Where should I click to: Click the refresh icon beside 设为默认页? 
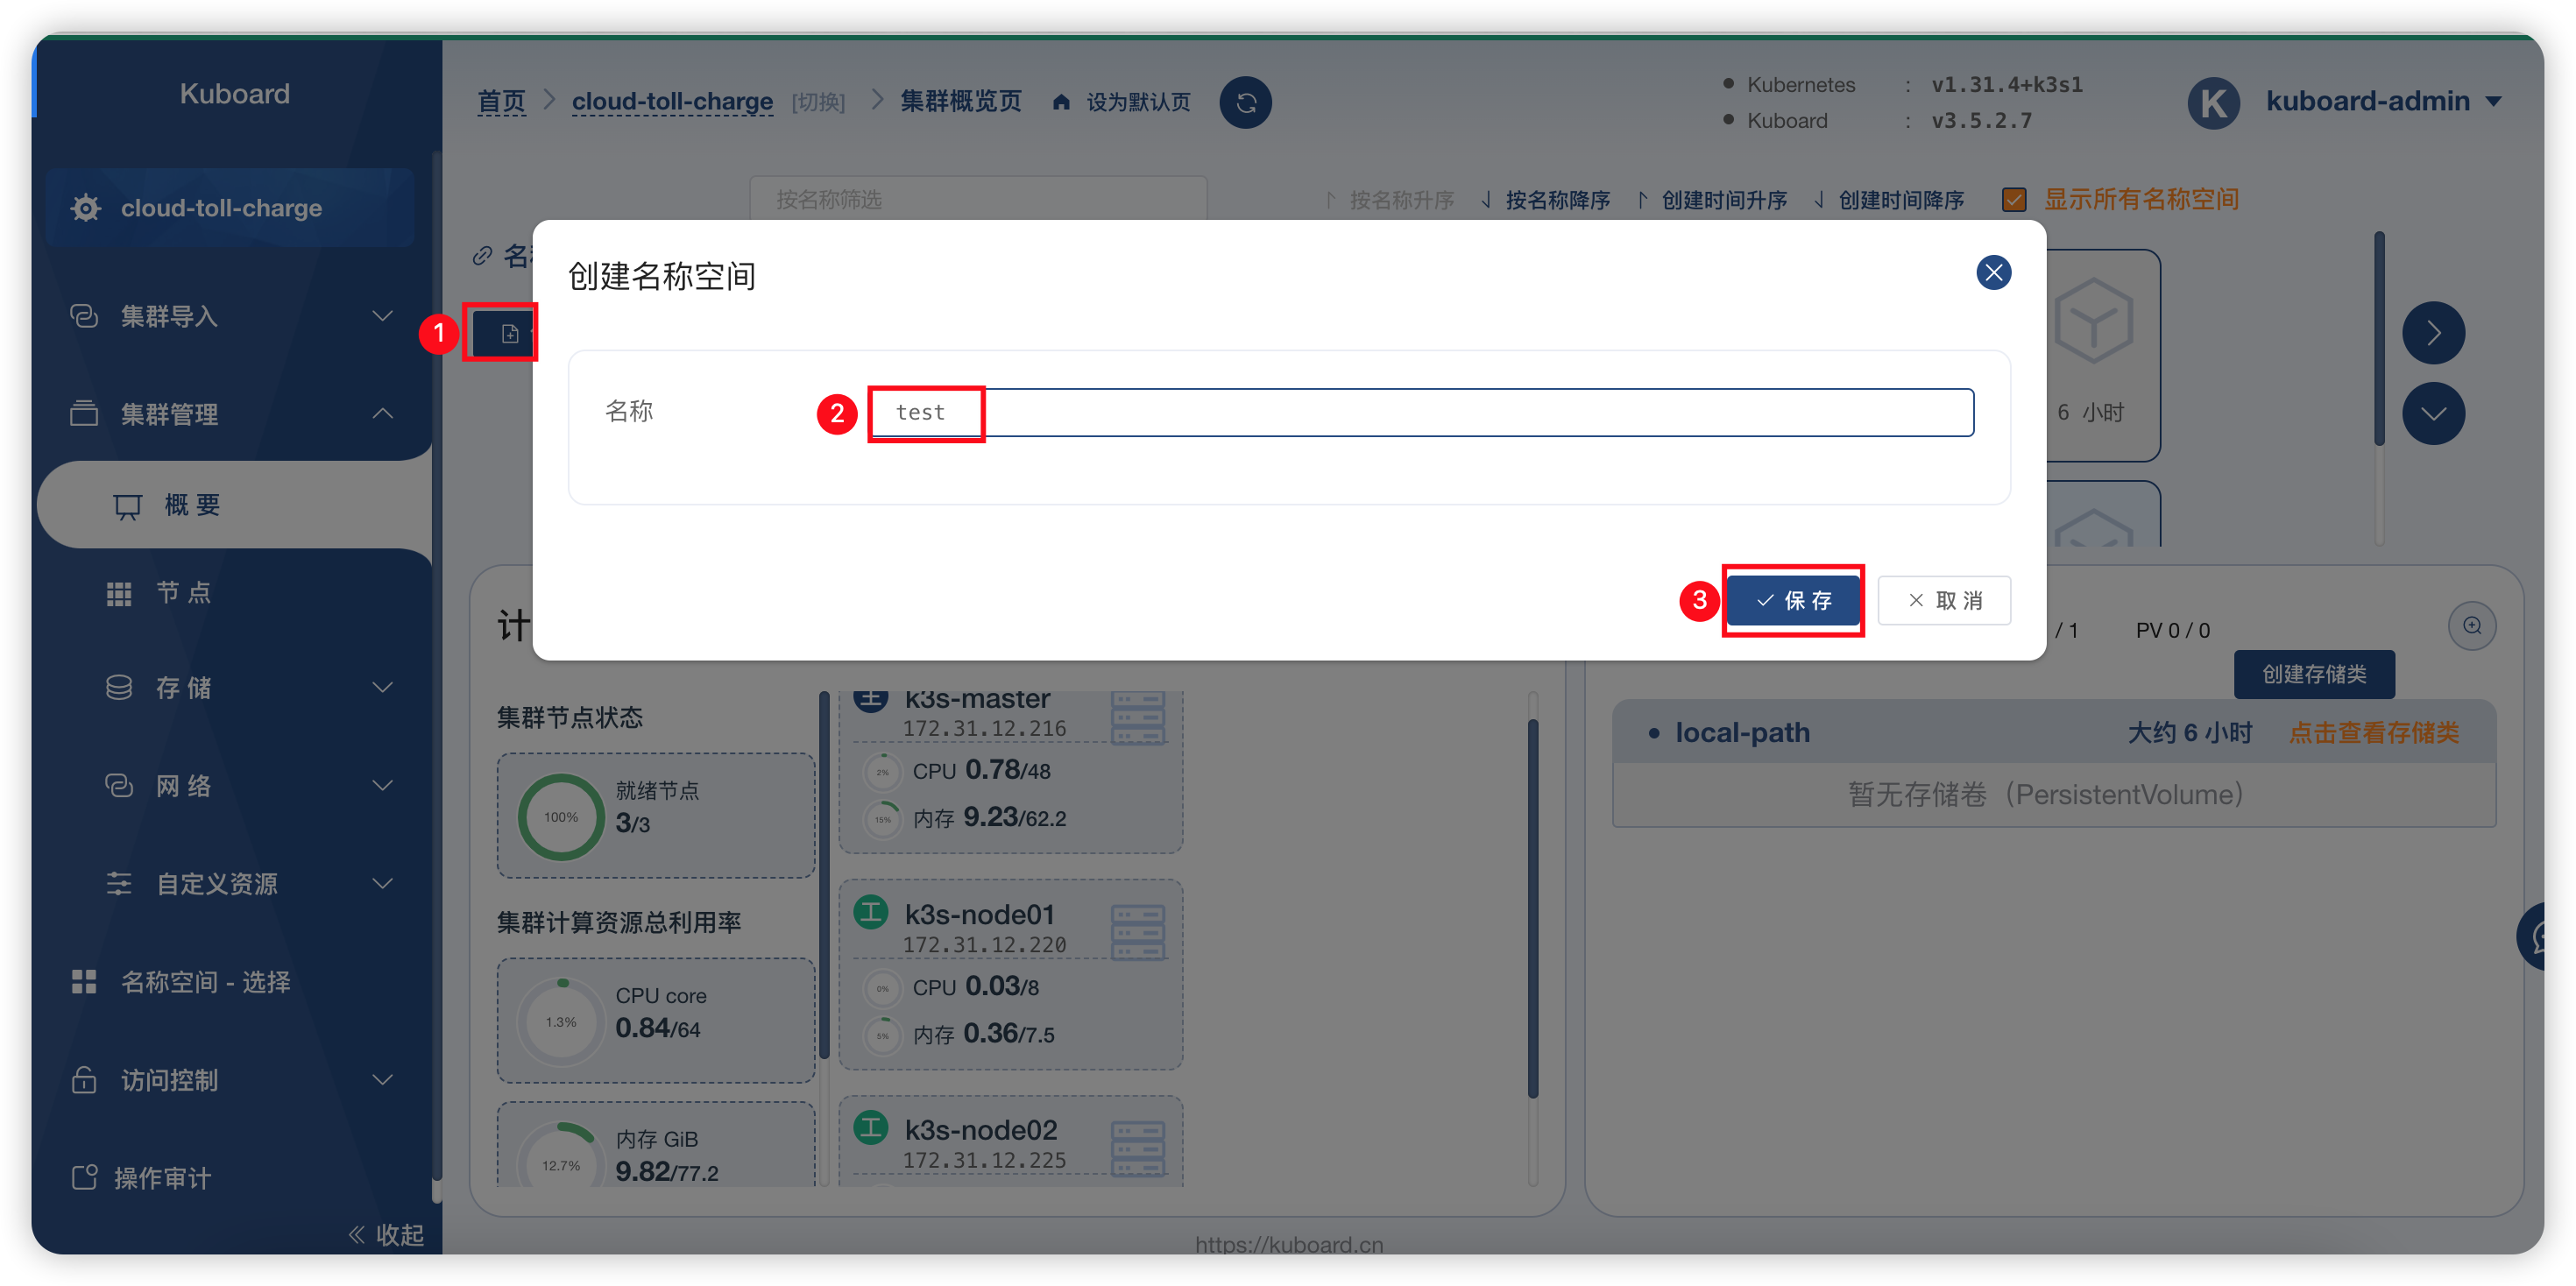[x=1245, y=102]
